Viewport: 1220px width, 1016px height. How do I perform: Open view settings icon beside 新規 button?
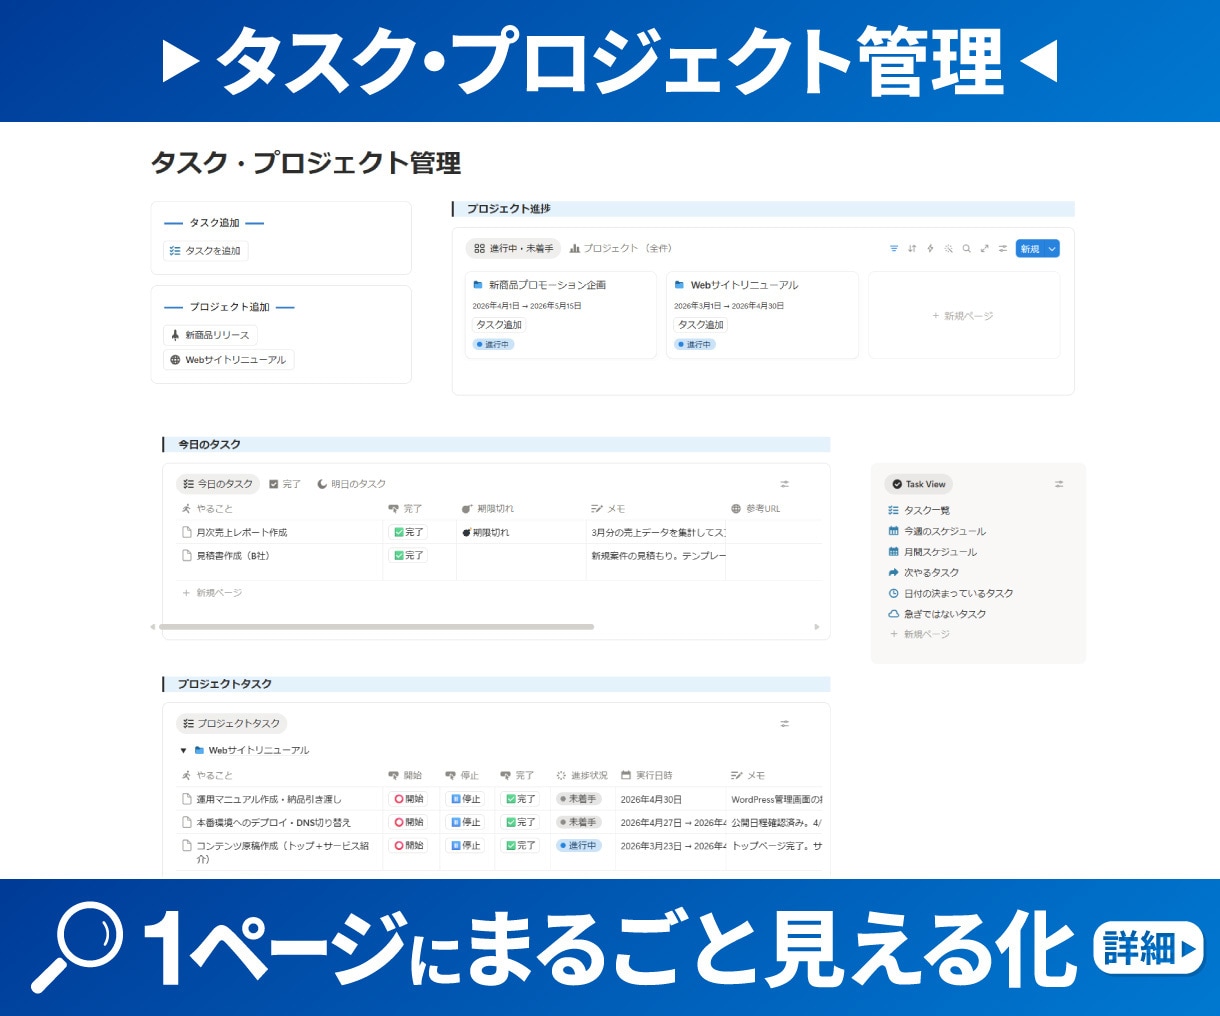coord(1003,249)
